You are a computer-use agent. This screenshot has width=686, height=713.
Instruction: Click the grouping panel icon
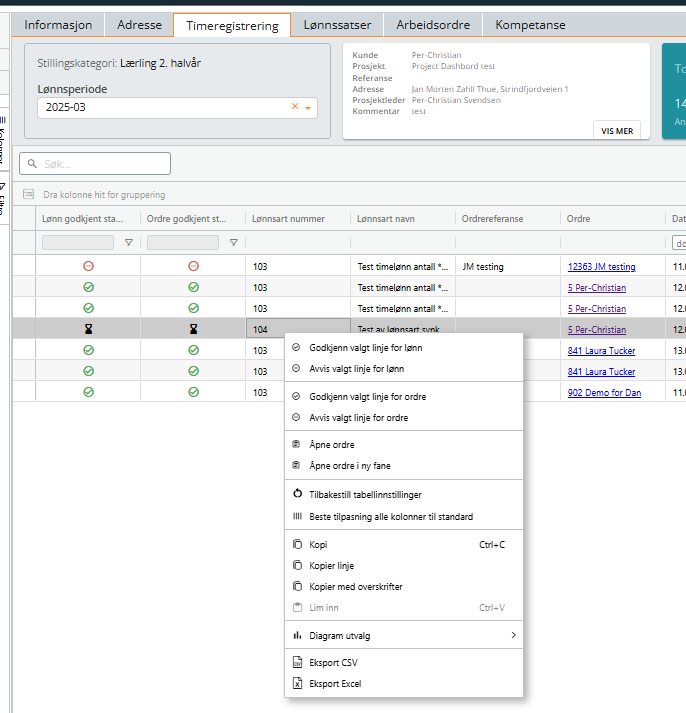(x=29, y=194)
